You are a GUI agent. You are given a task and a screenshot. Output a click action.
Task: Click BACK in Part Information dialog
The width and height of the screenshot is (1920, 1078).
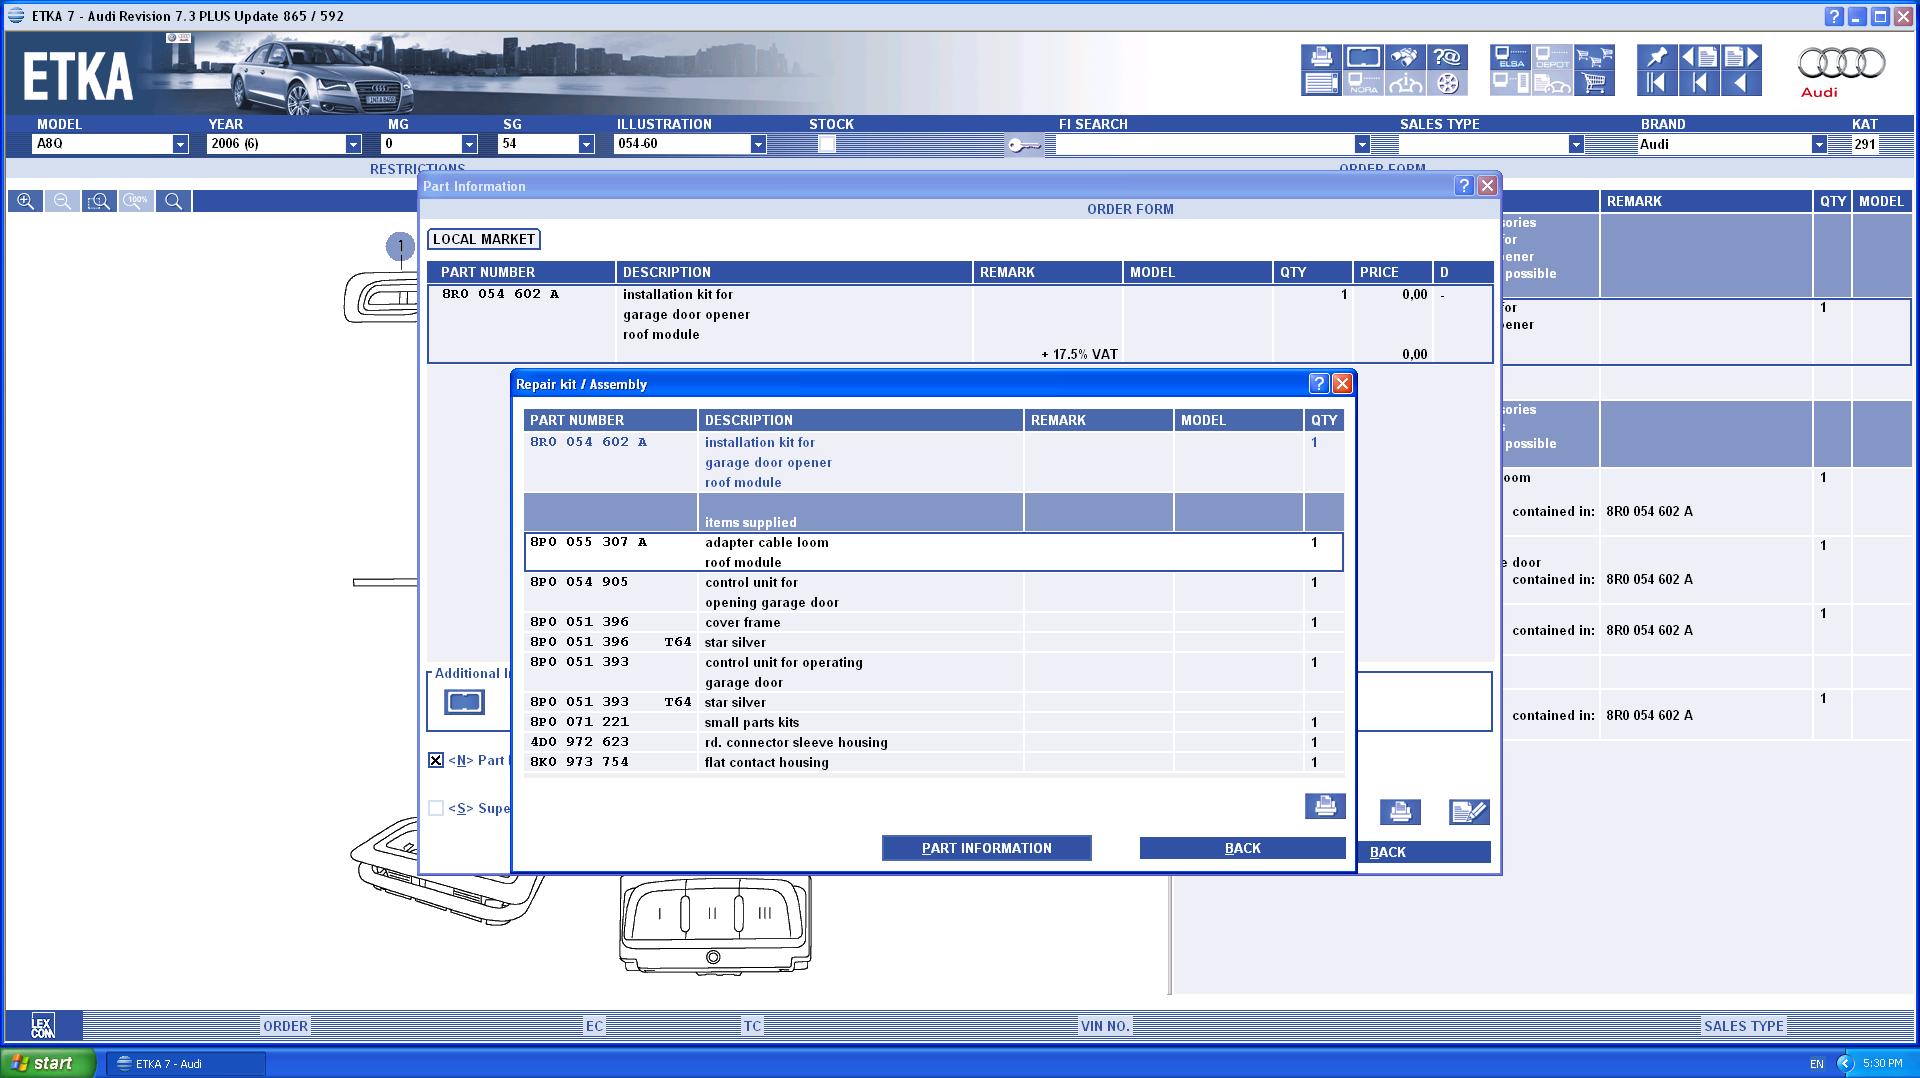coord(1425,852)
